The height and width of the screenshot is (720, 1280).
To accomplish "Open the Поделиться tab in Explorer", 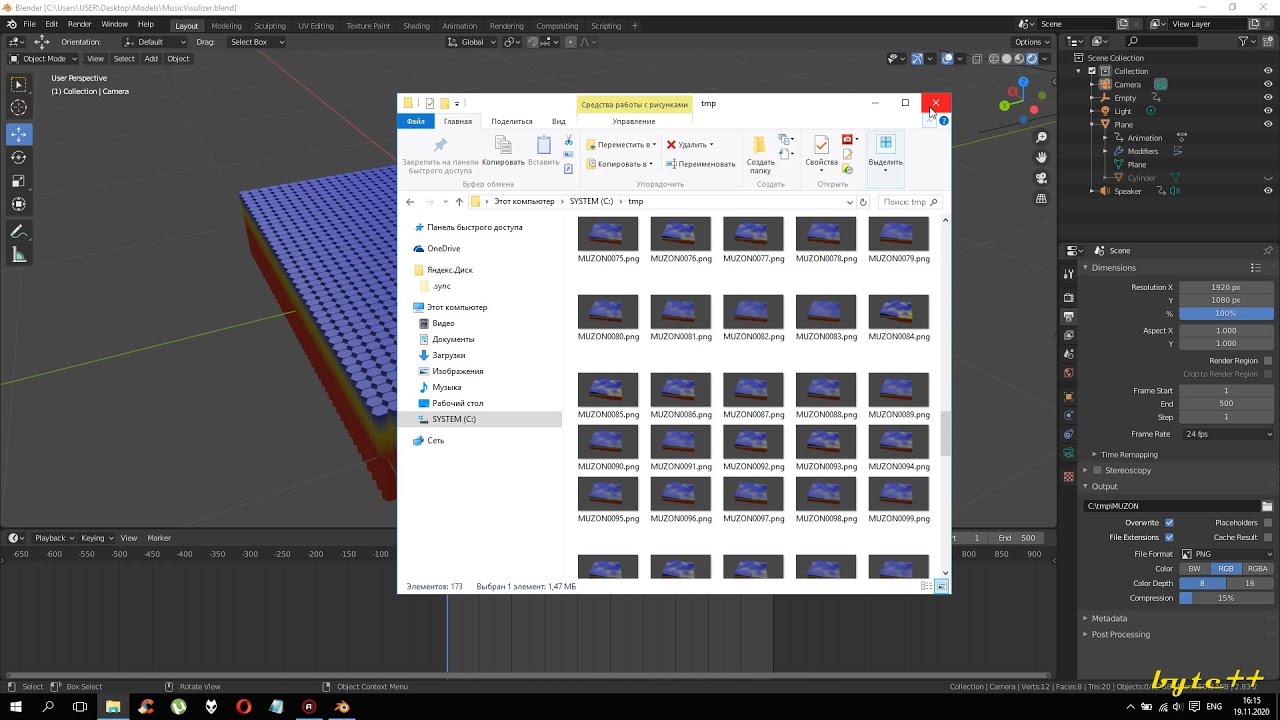I will pyautogui.click(x=512, y=121).
